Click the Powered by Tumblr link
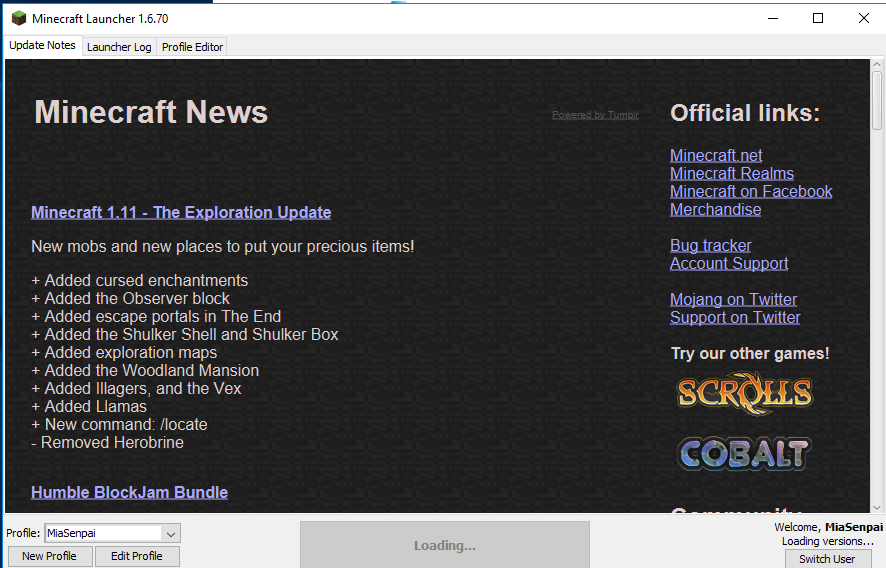886x568 pixels. [595, 115]
